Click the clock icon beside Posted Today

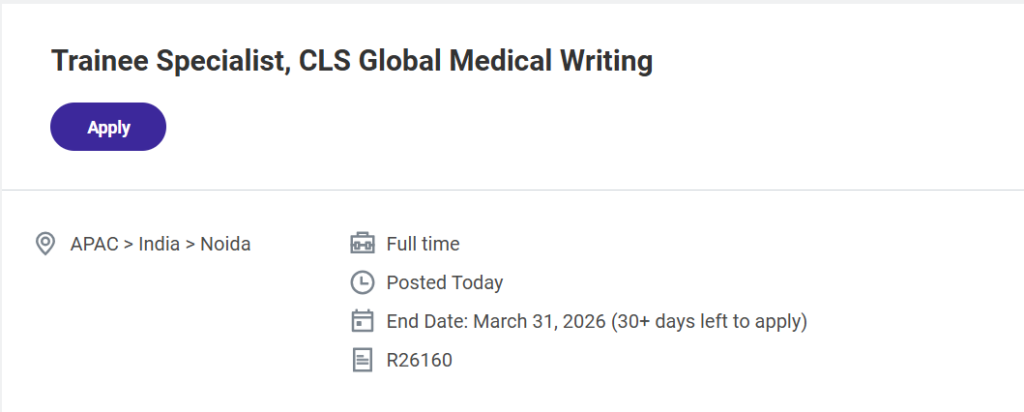(x=362, y=283)
